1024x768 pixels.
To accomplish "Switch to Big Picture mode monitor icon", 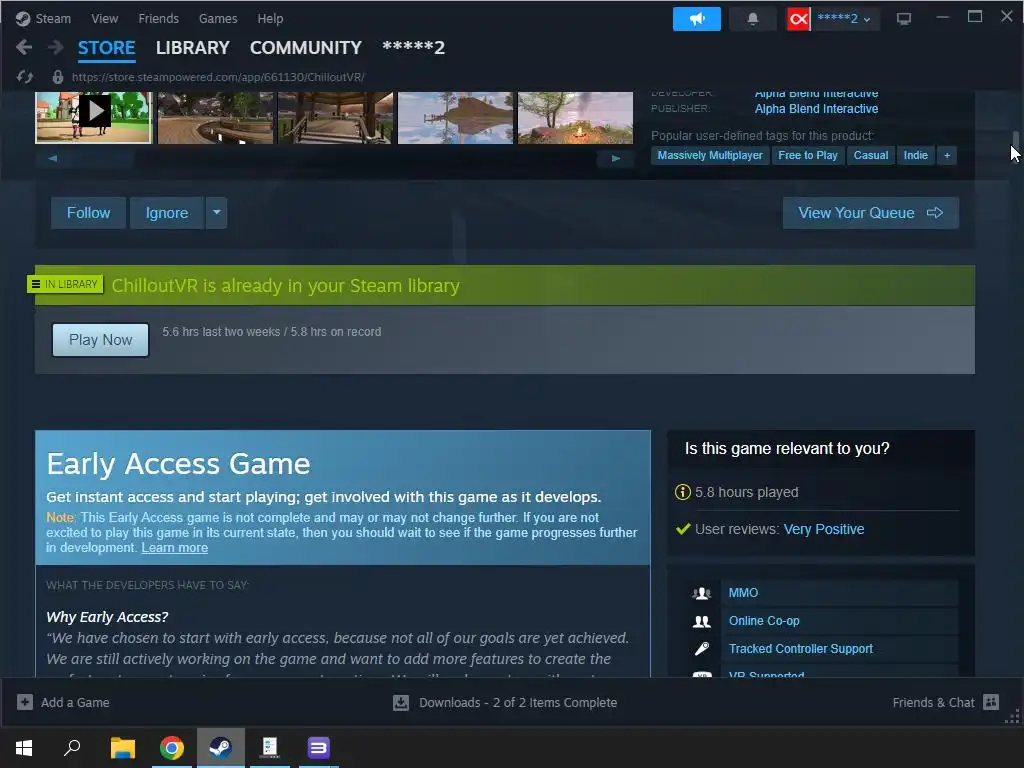I will tap(904, 19).
